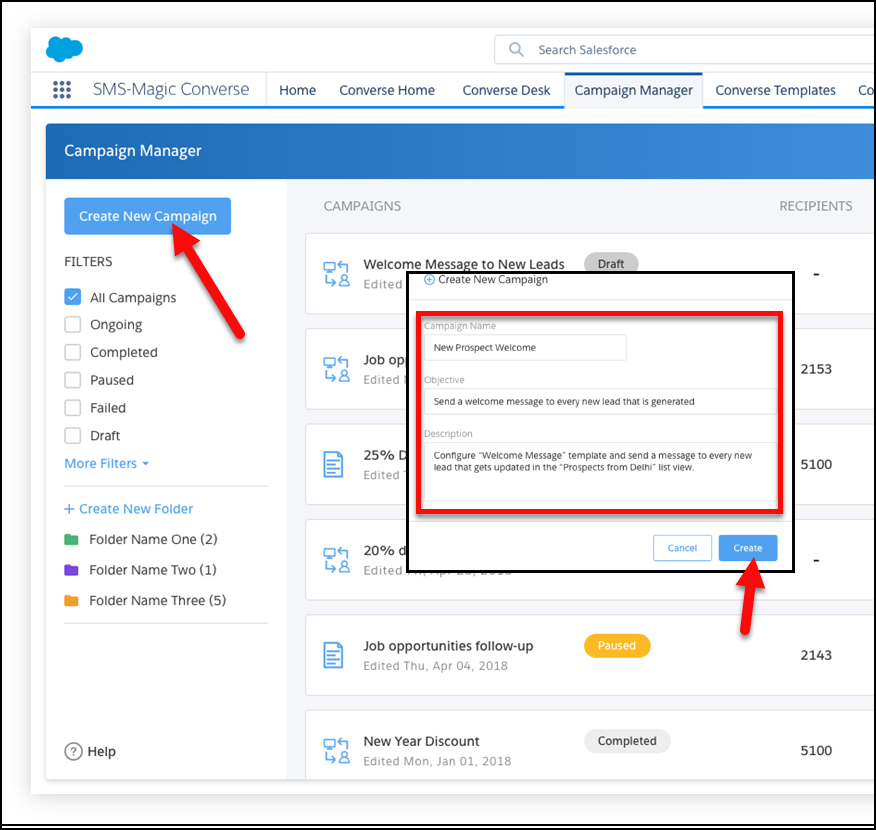
Task: Check the Ongoing filter
Action: click(x=73, y=325)
